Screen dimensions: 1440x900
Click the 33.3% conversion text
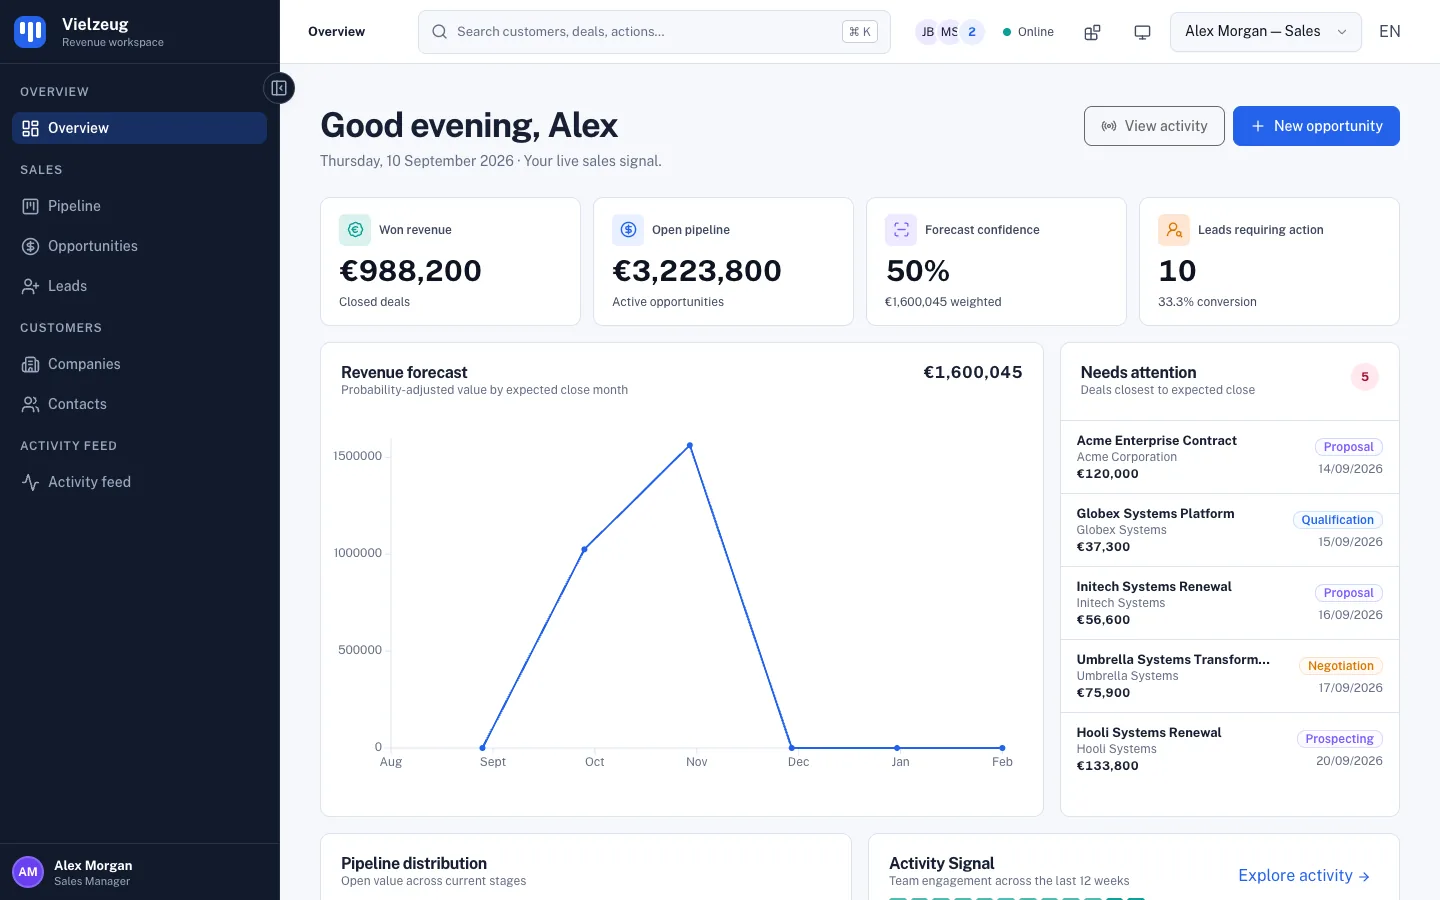[1207, 302]
